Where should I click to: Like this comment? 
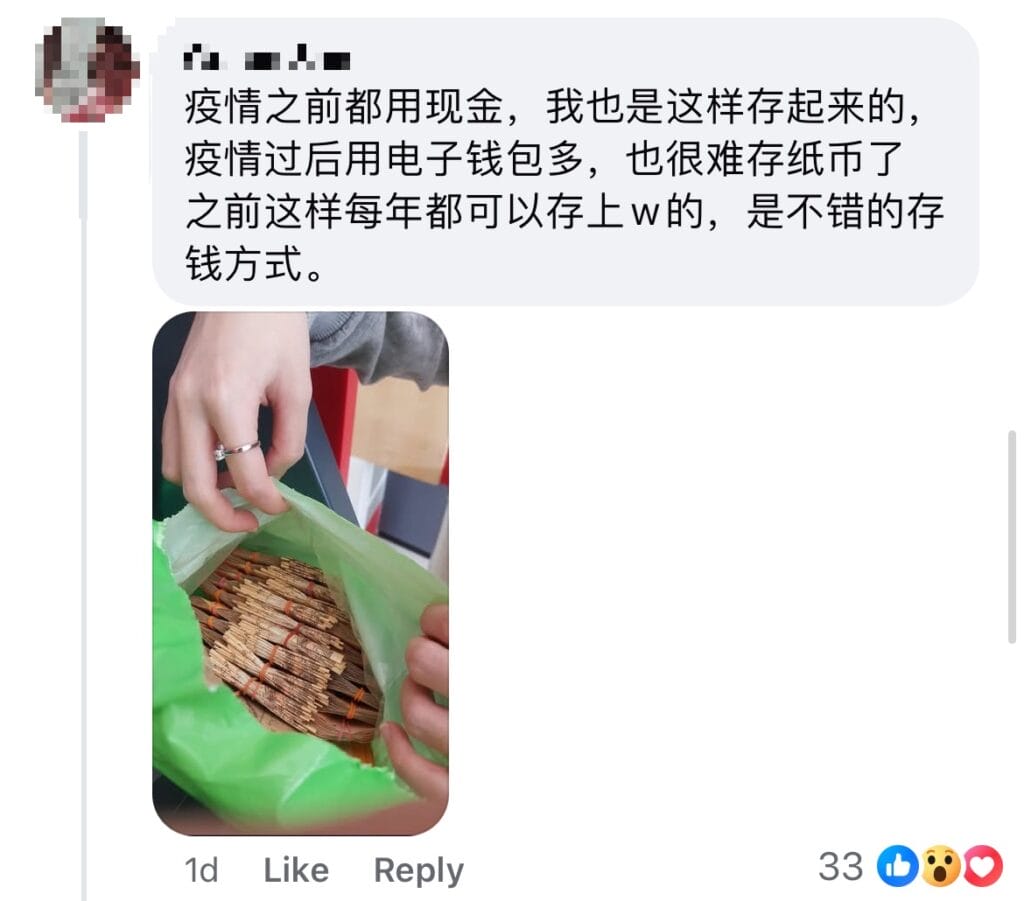296,870
